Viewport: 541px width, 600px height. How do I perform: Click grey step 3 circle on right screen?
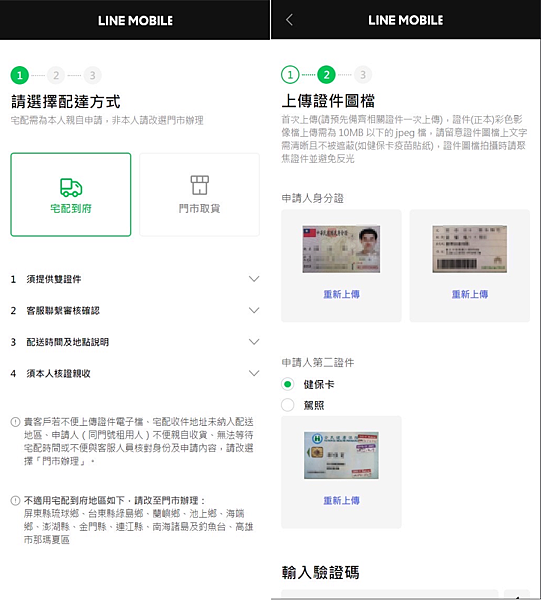tap(363, 75)
